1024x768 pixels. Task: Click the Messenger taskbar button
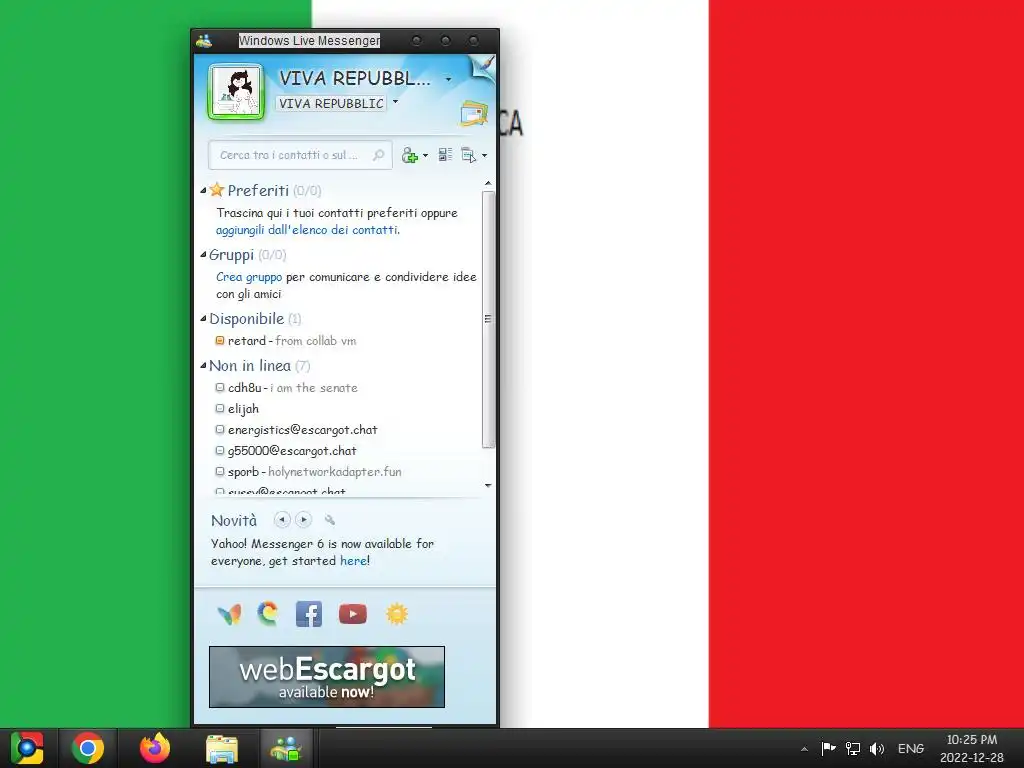click(x=286, y=748)
